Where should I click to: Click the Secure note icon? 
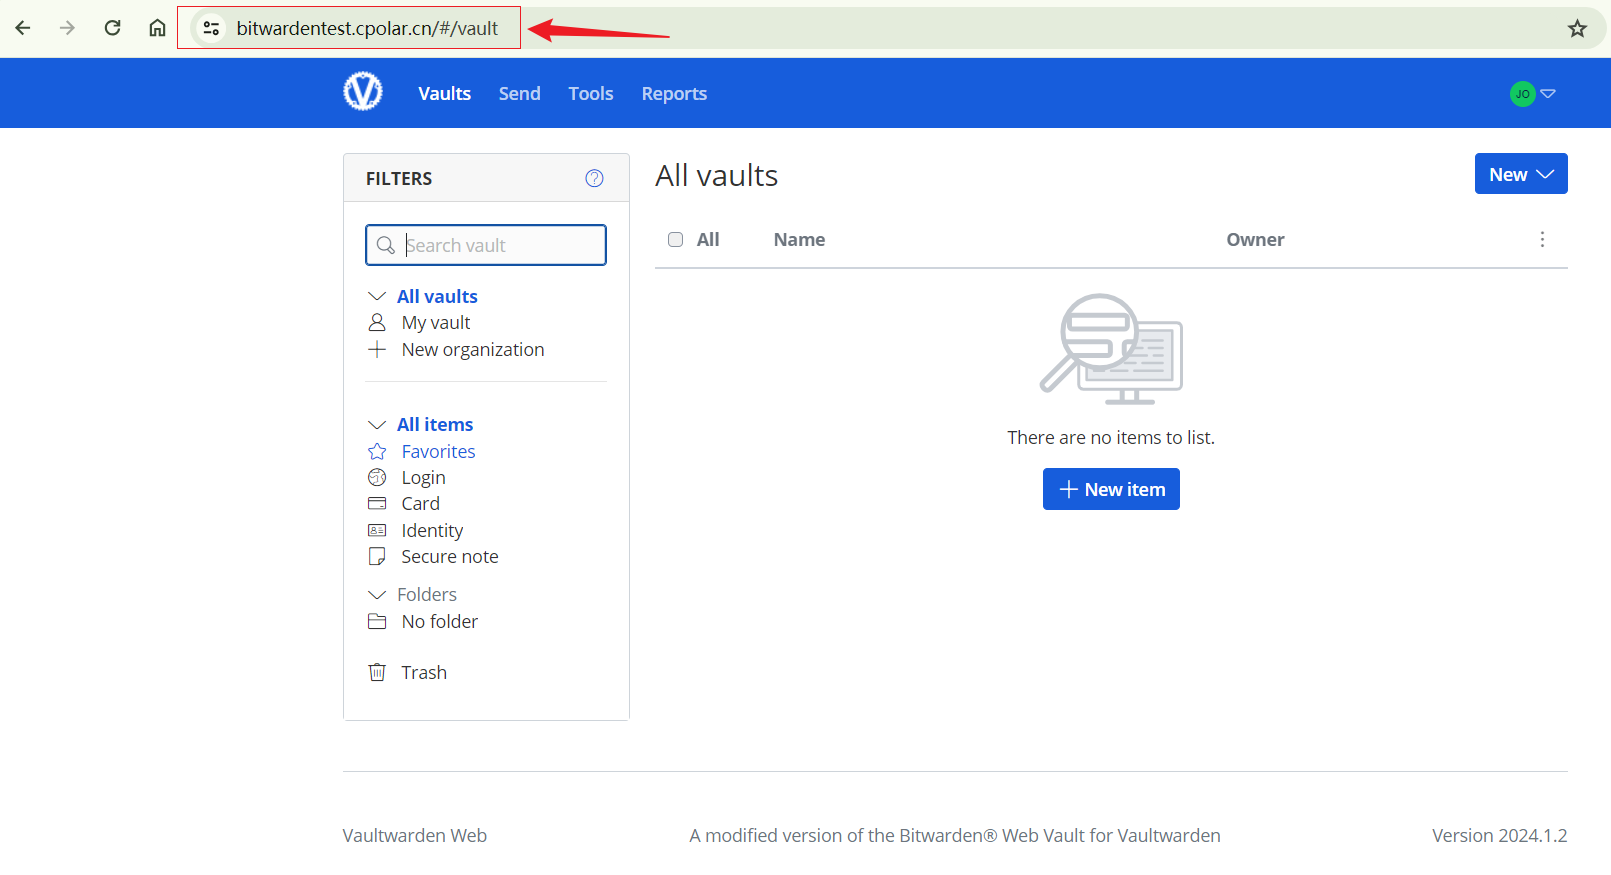377,556
